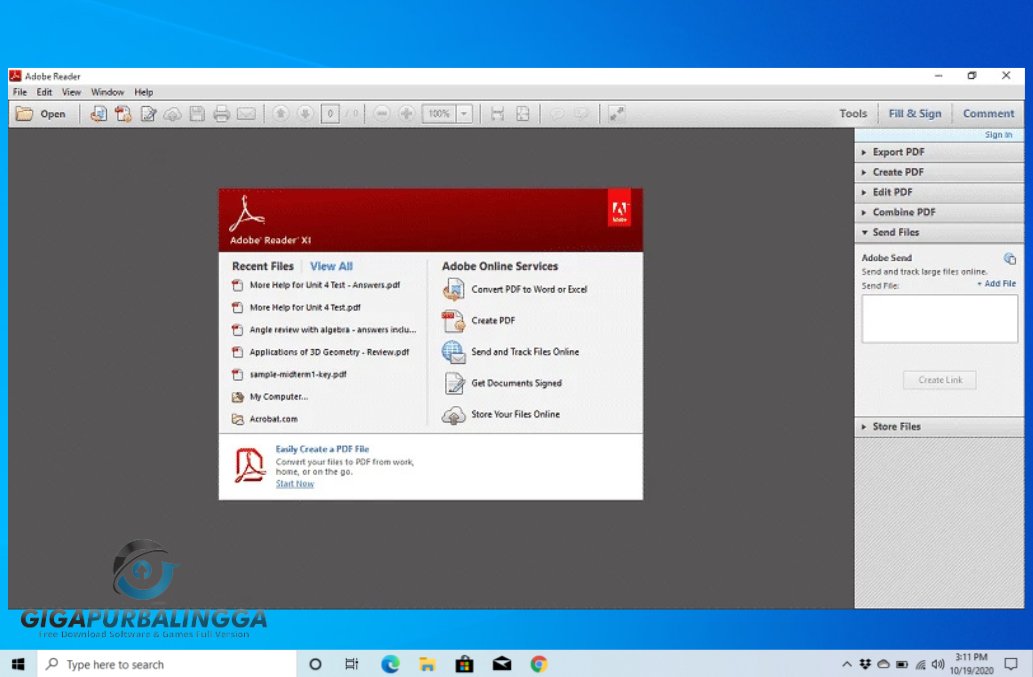Viewport: 1033px width, 677px height.
Task: Click the Zoom Out icon
Action: pos(381,113)
